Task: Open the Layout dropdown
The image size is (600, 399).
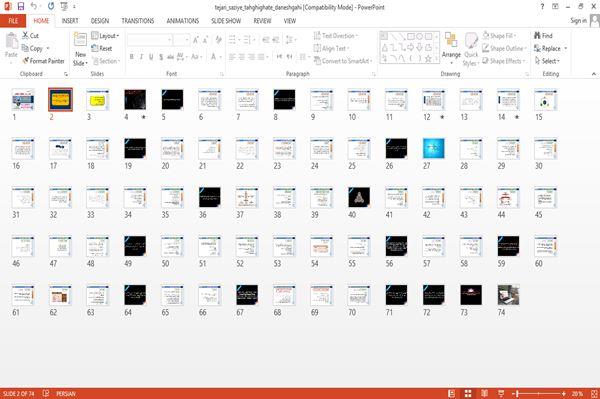Action: pos(105,36)
